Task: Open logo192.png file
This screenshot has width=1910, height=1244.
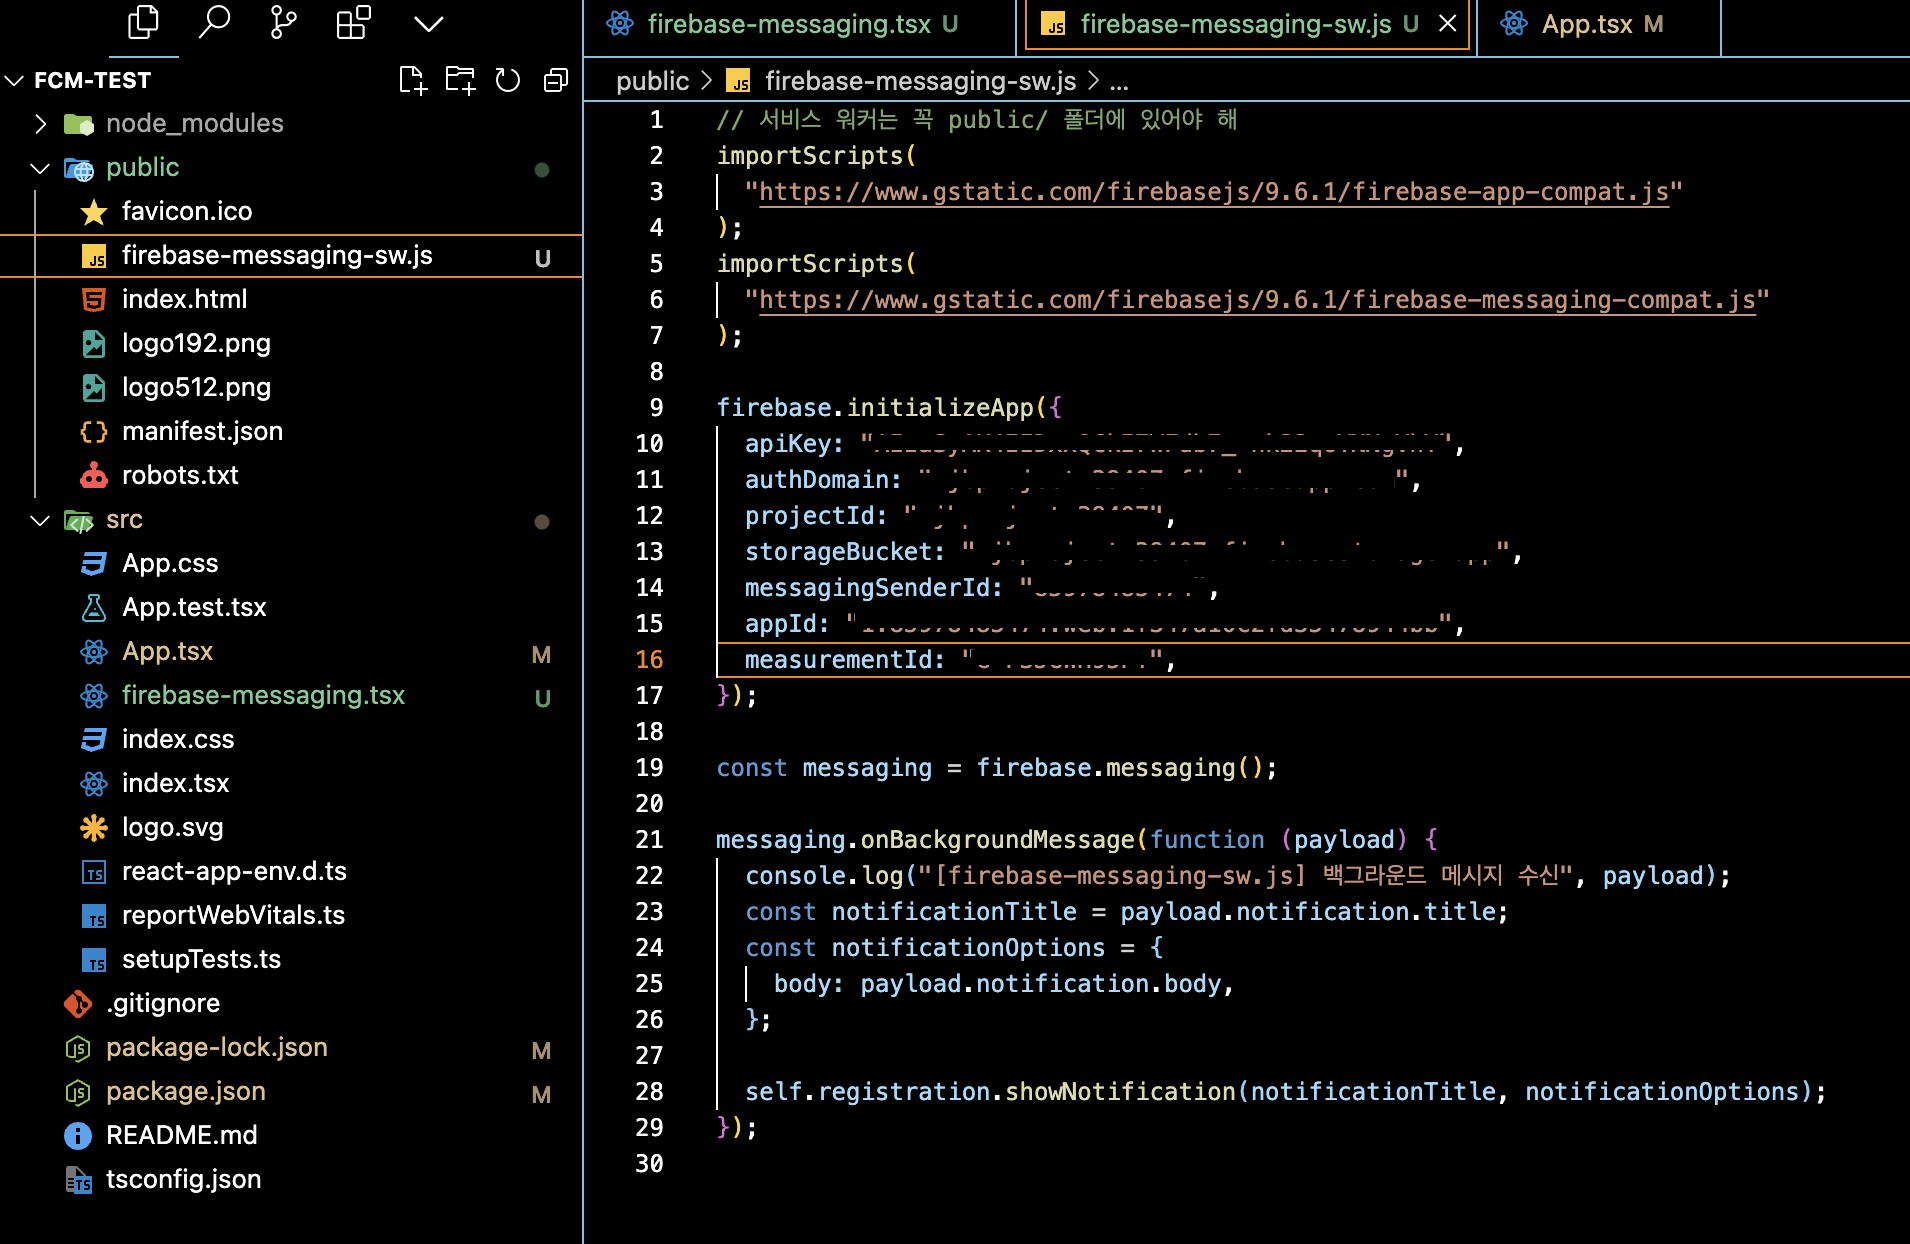Action: [x=196, y=343]
